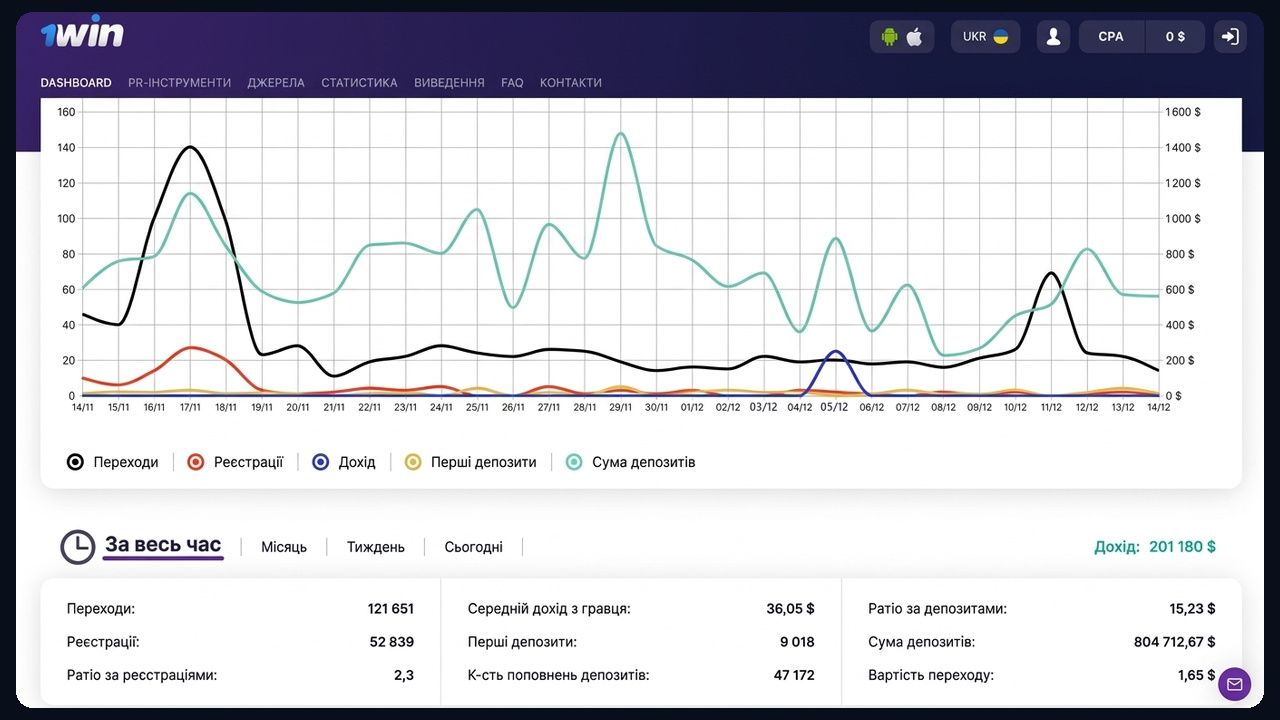Viewport: 1280px width, 720px height.
Task: Click the Реєстрації value 52 839
Action: point(393,642)
